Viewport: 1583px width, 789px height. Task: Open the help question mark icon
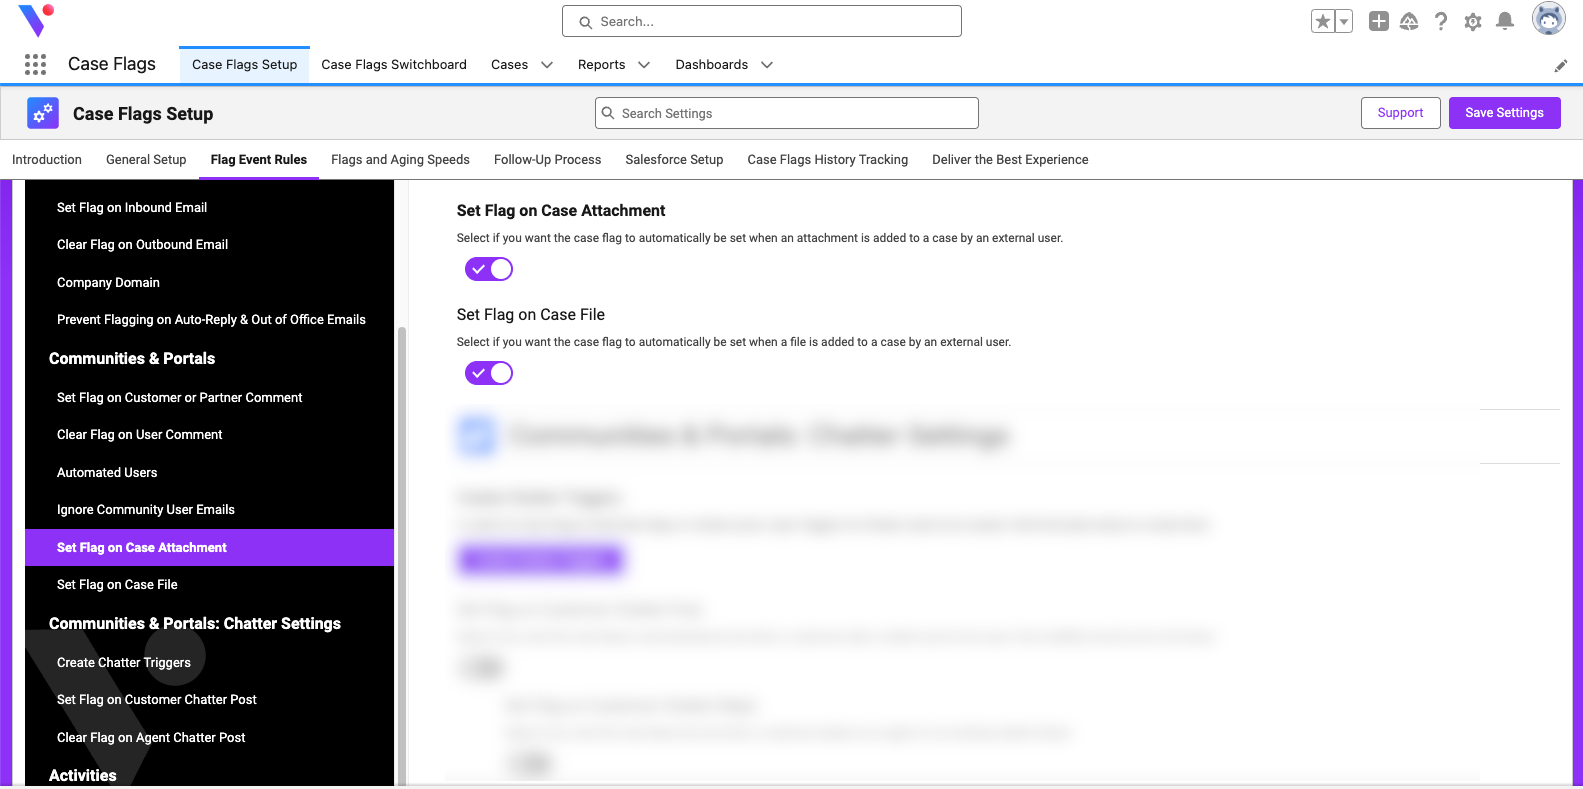coord(1441,21)
